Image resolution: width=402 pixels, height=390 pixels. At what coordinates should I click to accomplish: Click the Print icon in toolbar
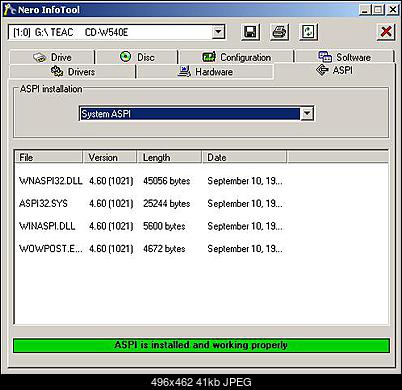(279, 32)
